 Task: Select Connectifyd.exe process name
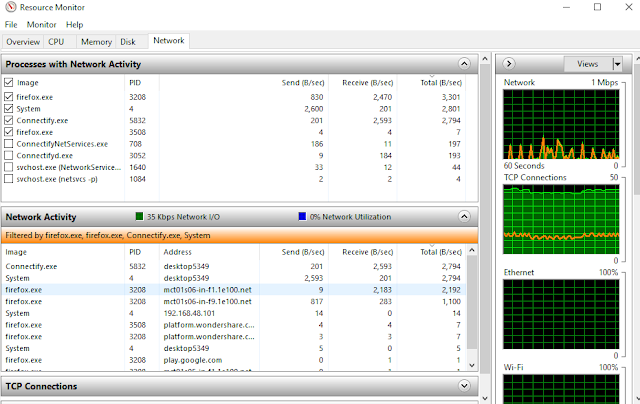click(x=44, y=155)
